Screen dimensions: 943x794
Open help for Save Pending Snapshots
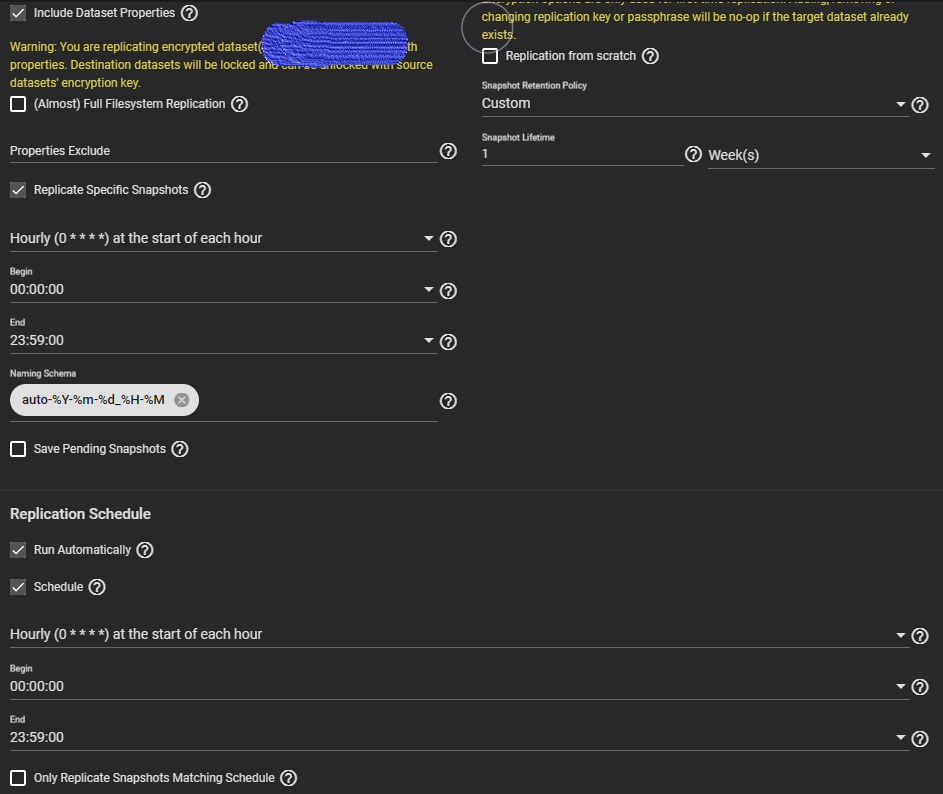click(180, 449)
